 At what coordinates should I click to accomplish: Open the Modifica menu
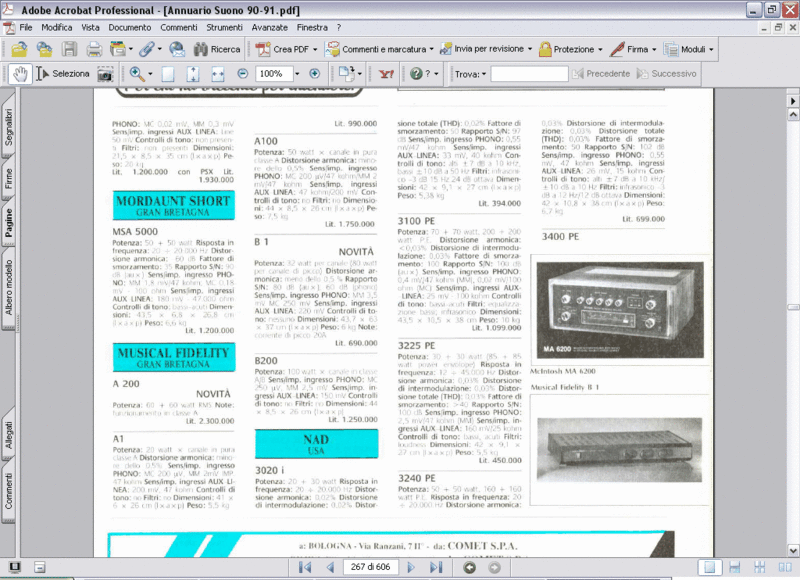pos(57,28)
